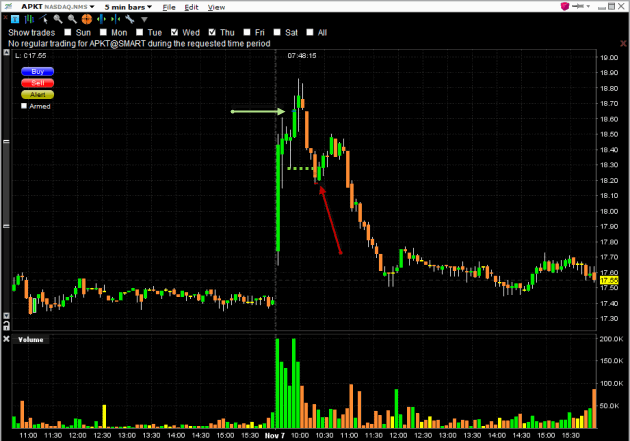
Task: Click the vertical scroll down arrow
Action: 6,316
